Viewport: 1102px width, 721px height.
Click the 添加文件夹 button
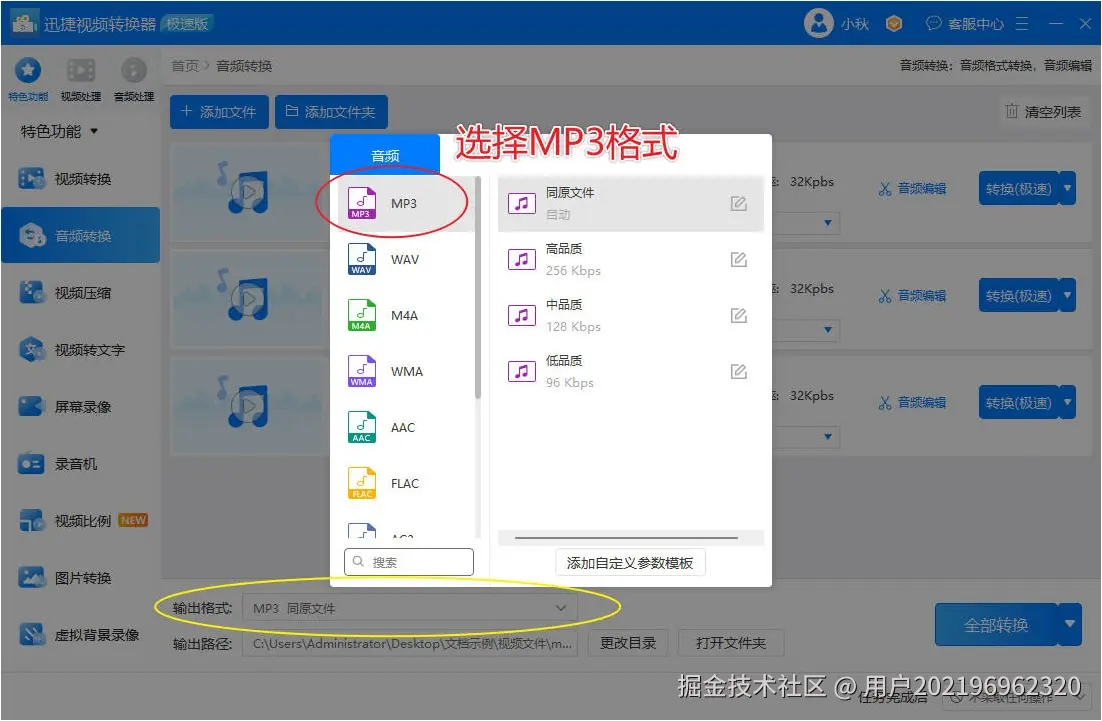coord(331,112)
